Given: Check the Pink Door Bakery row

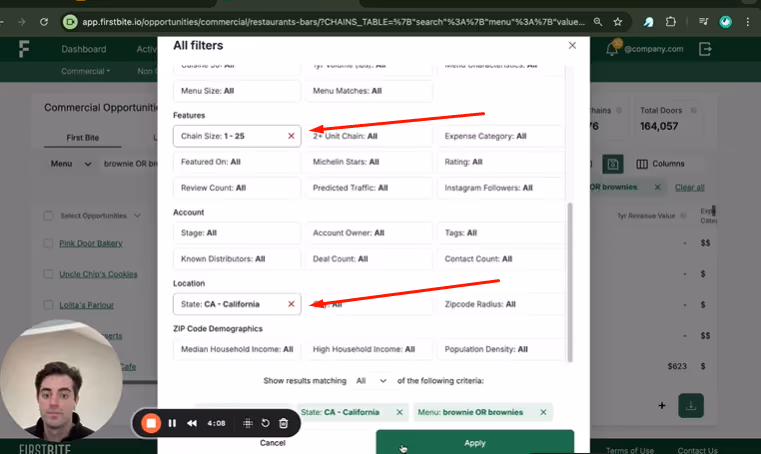Looking at the screenshot, I should pyautogui.click(x=48, y=243).
